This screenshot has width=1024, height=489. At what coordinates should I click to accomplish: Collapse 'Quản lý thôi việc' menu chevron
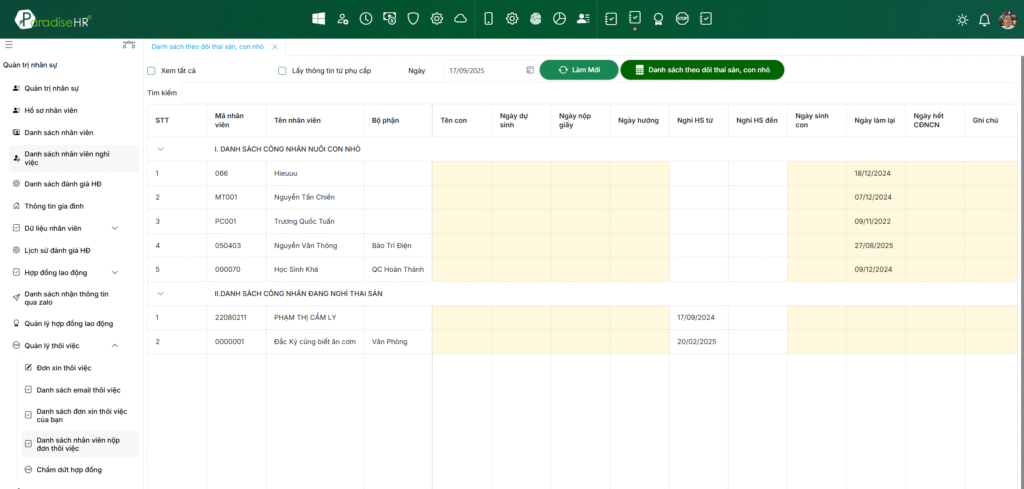coord(115,345)
